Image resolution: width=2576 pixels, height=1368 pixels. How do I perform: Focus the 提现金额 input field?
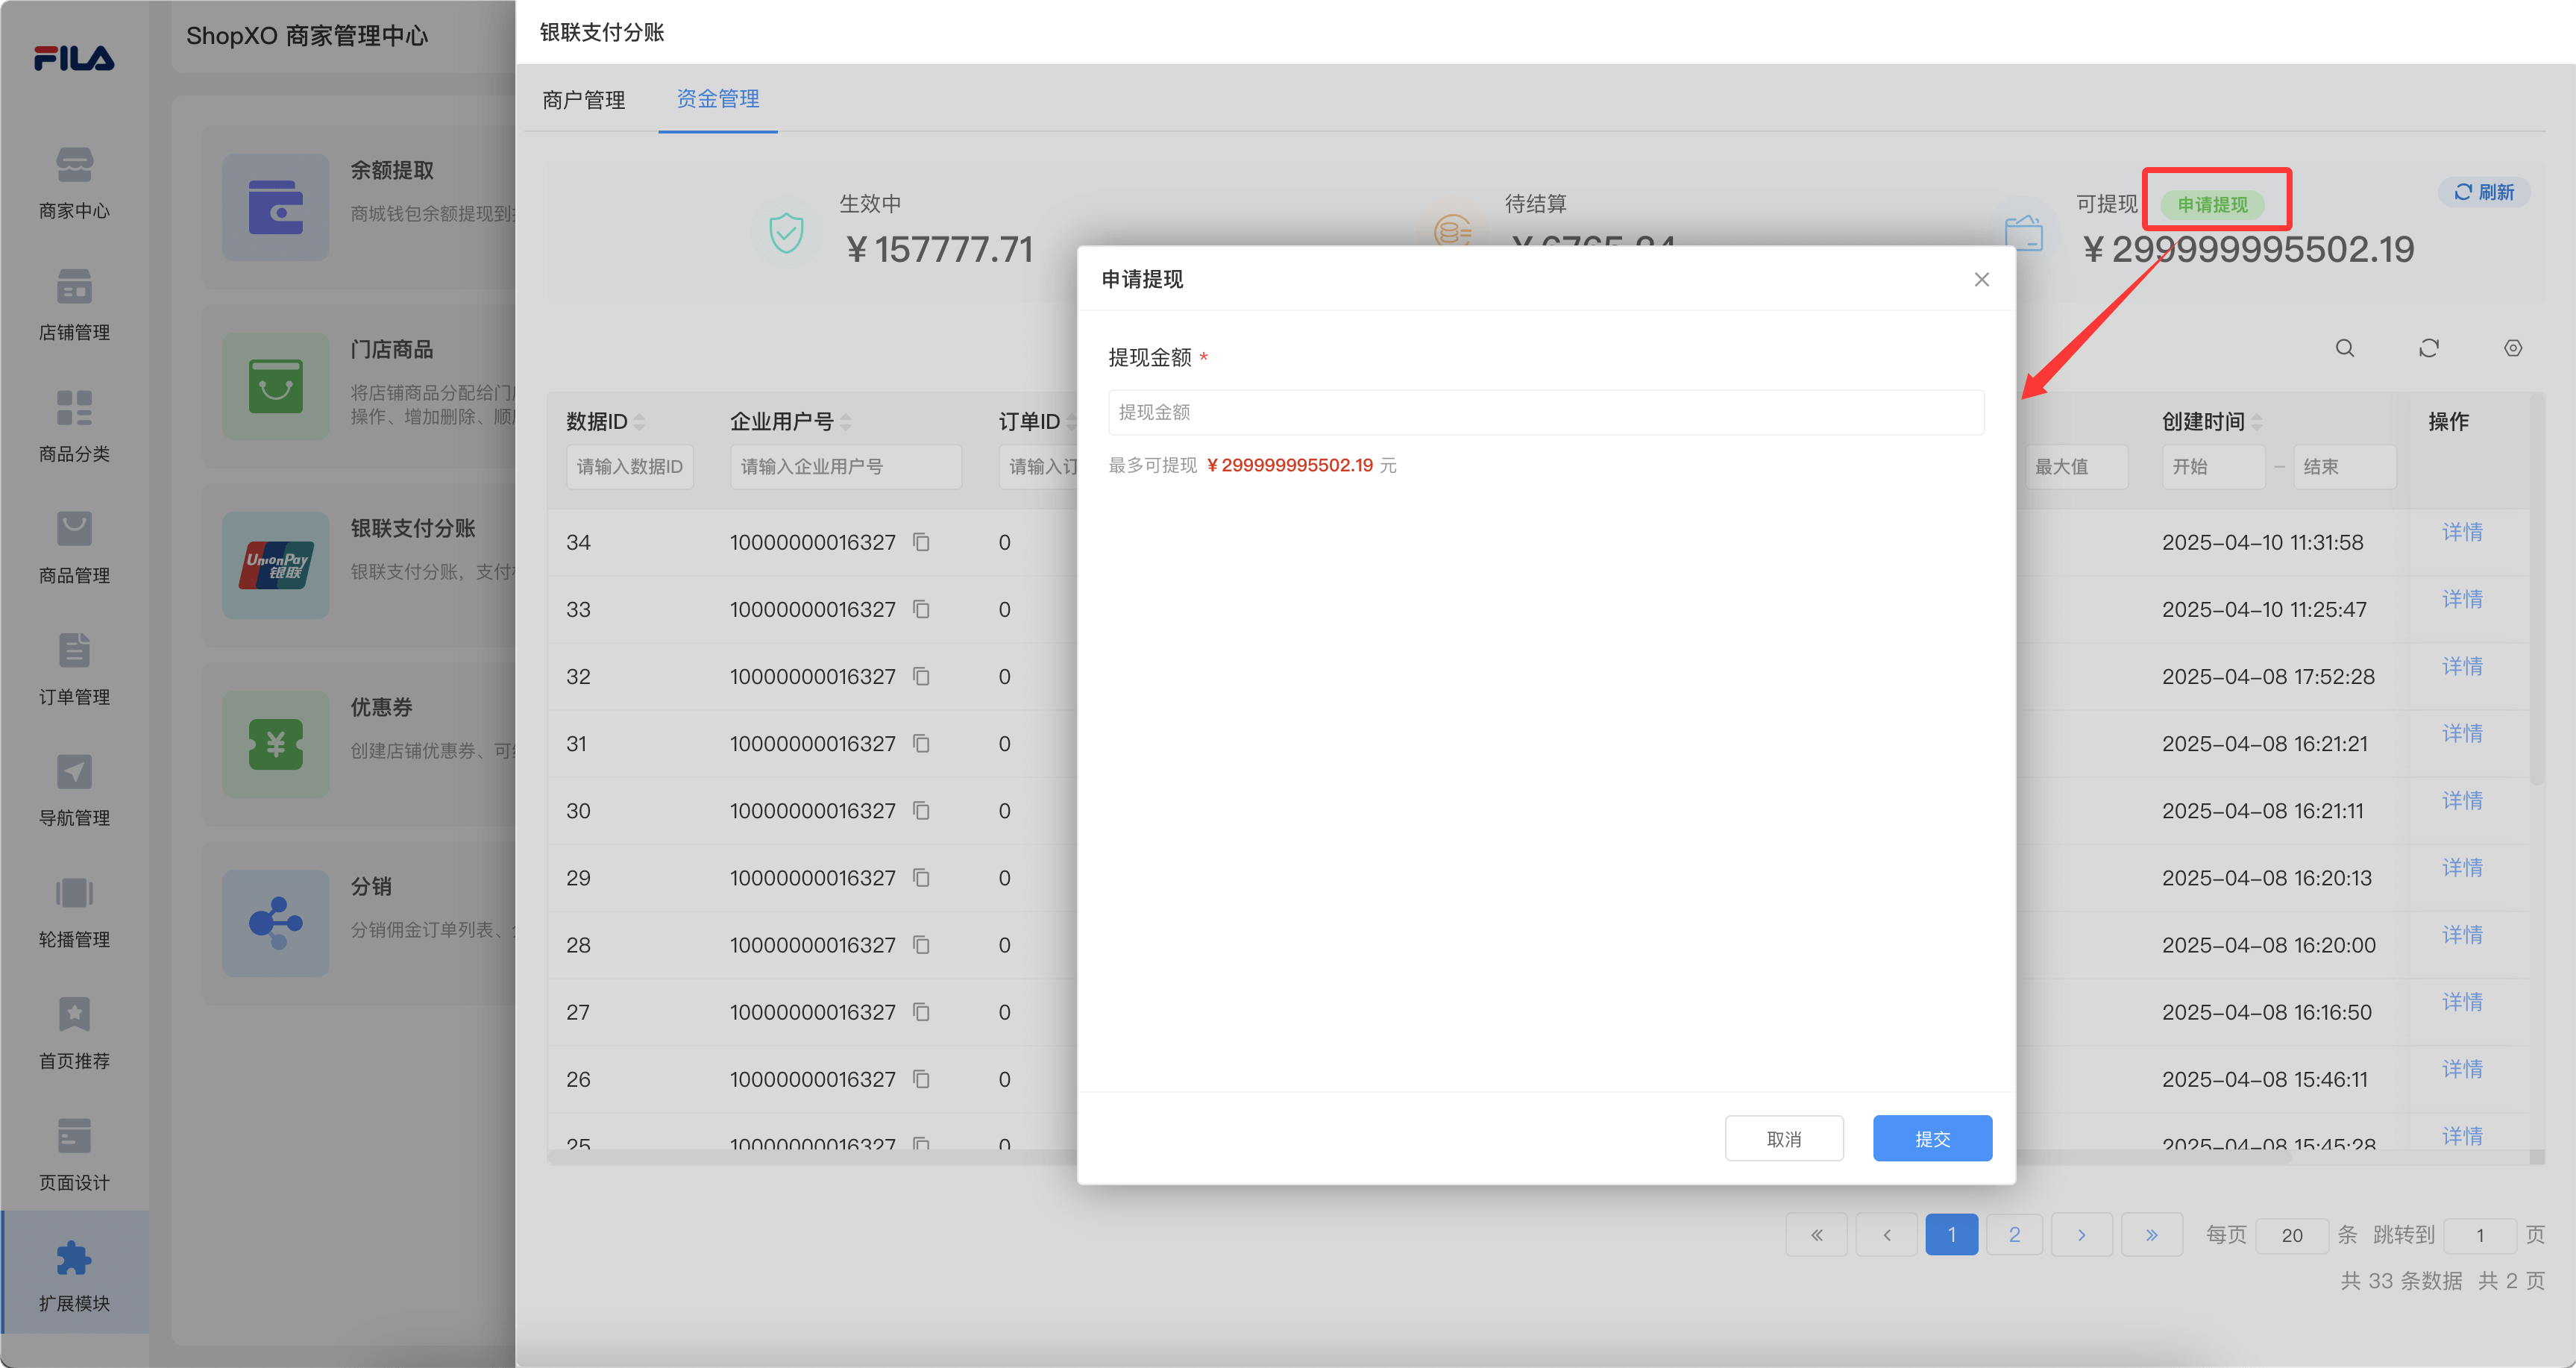click(1545, 412)
